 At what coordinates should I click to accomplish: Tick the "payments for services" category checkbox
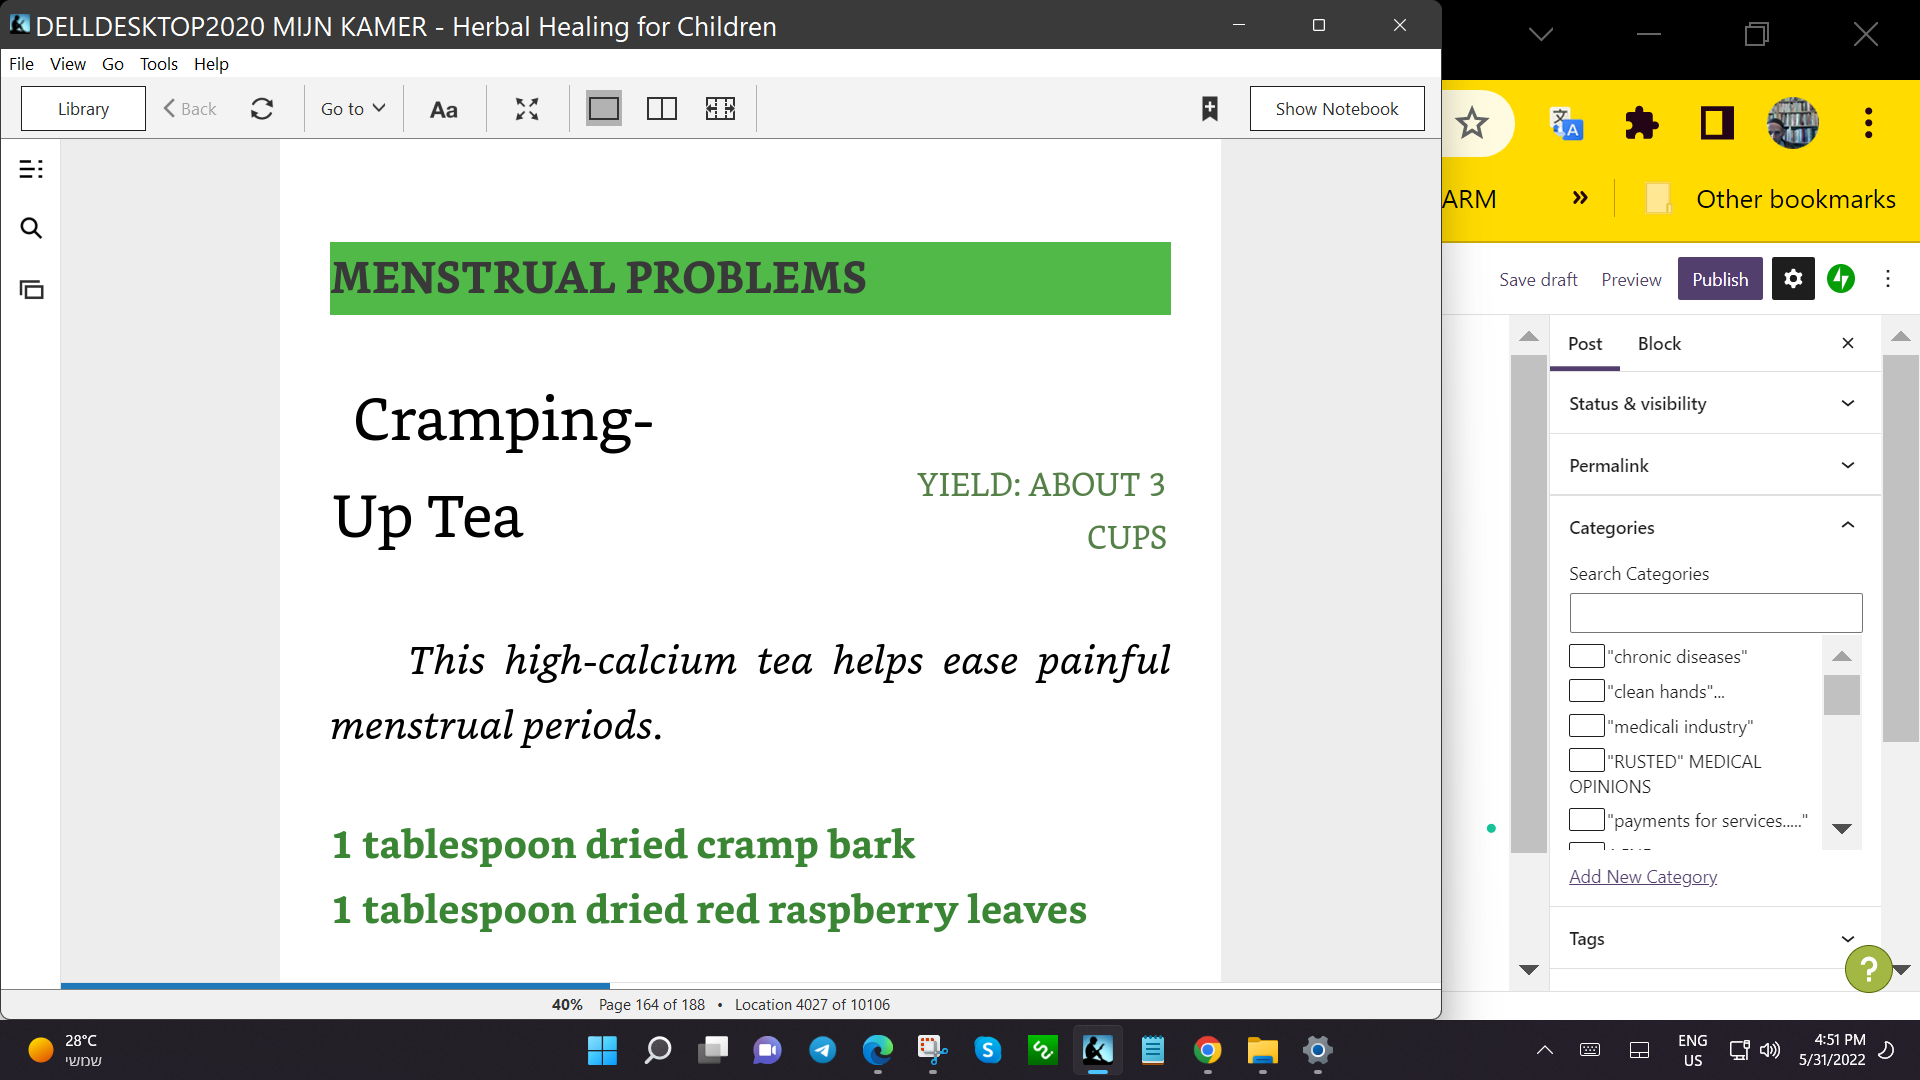click(x=1586, y=820)
